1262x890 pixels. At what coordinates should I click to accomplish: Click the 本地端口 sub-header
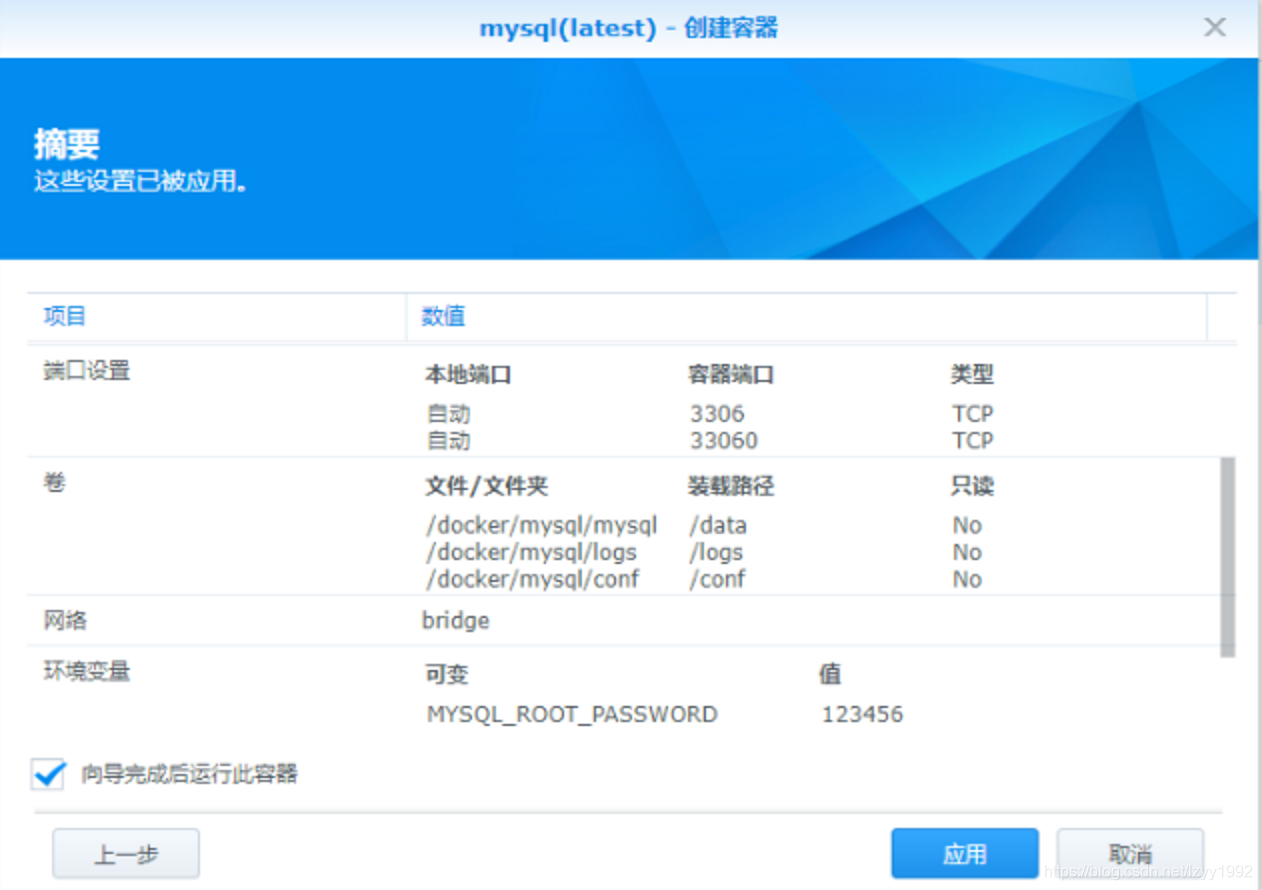[469, 375]
